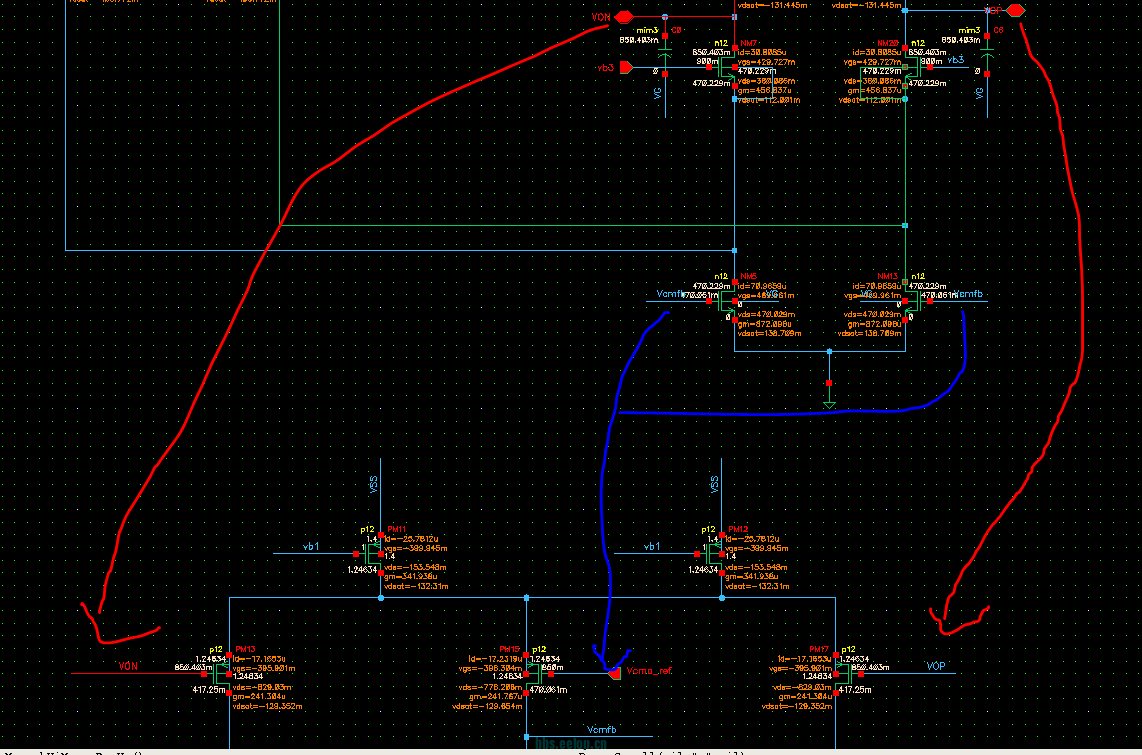The width and height of the screenshot is (1142, 755).
Task: Click the vb3 input pin
Action: pyautogui.click(x=626, y=68)
